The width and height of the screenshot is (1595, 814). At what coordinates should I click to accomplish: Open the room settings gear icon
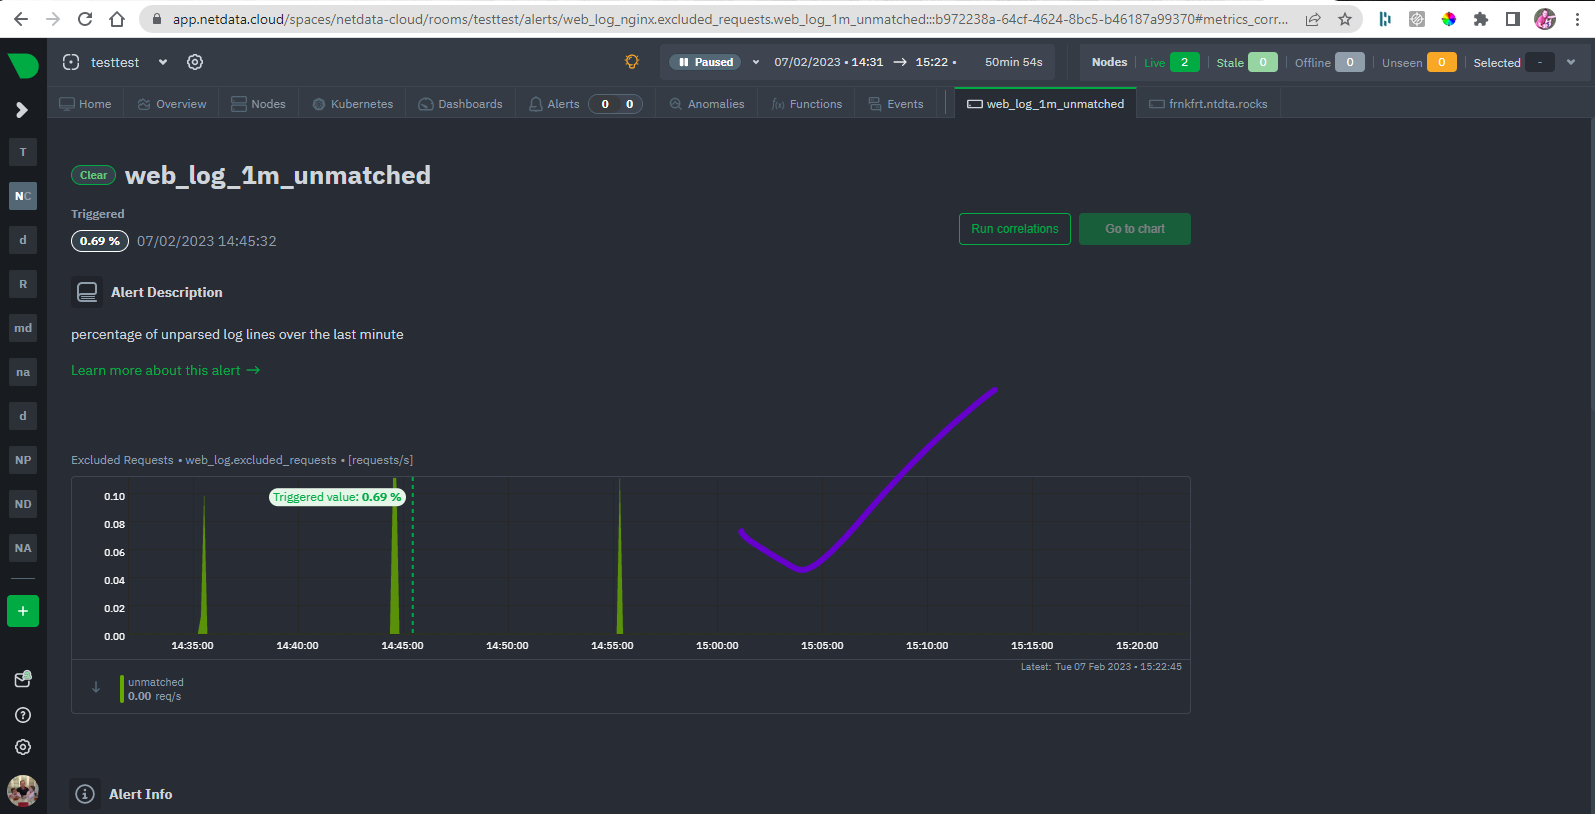195,62
